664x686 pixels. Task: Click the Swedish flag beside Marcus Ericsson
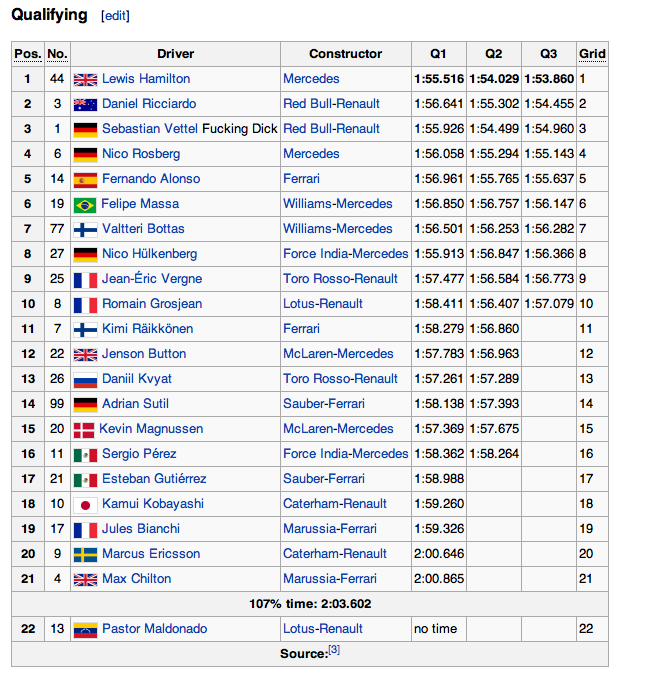85,554
